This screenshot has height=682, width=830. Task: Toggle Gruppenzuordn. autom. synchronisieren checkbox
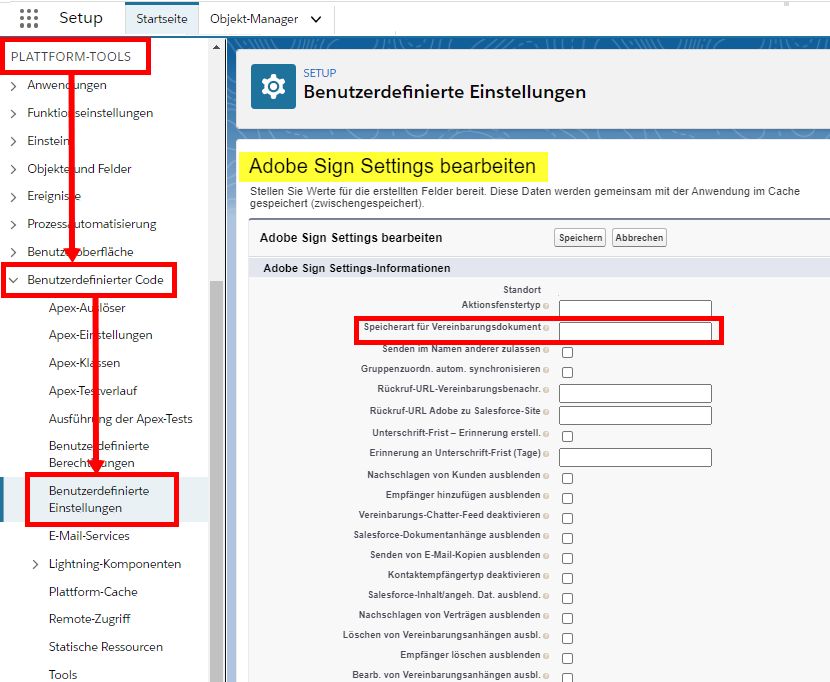567,372
